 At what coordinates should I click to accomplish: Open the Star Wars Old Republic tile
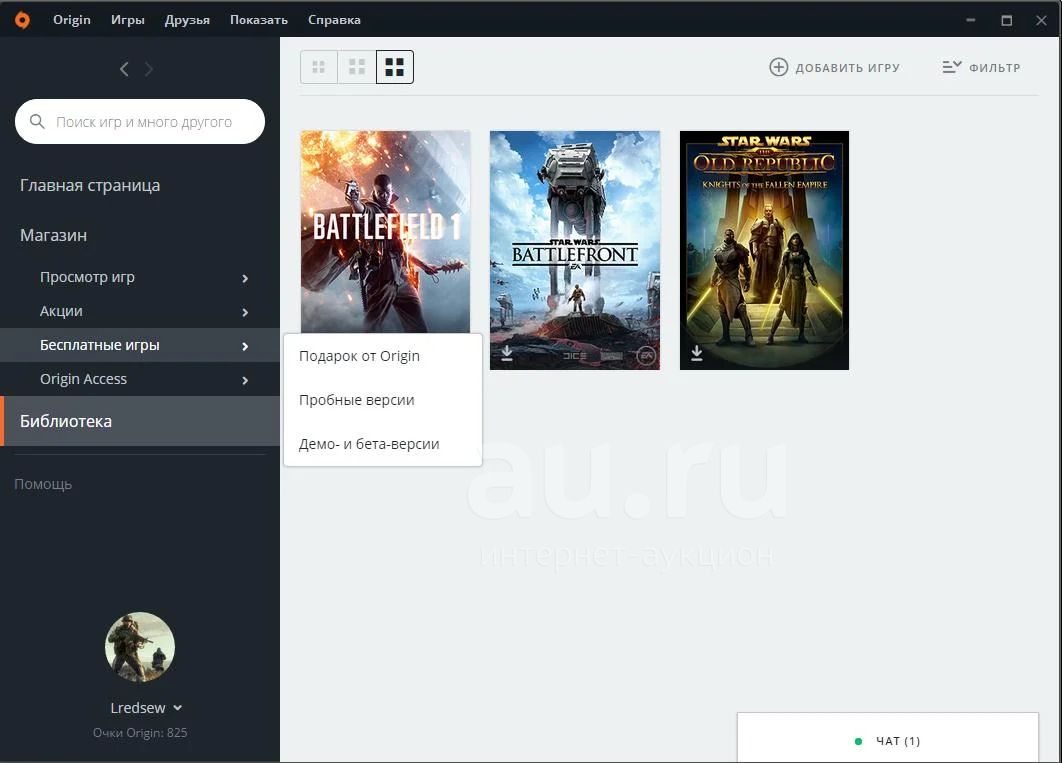pyautogui.click(x=764, y=250)
